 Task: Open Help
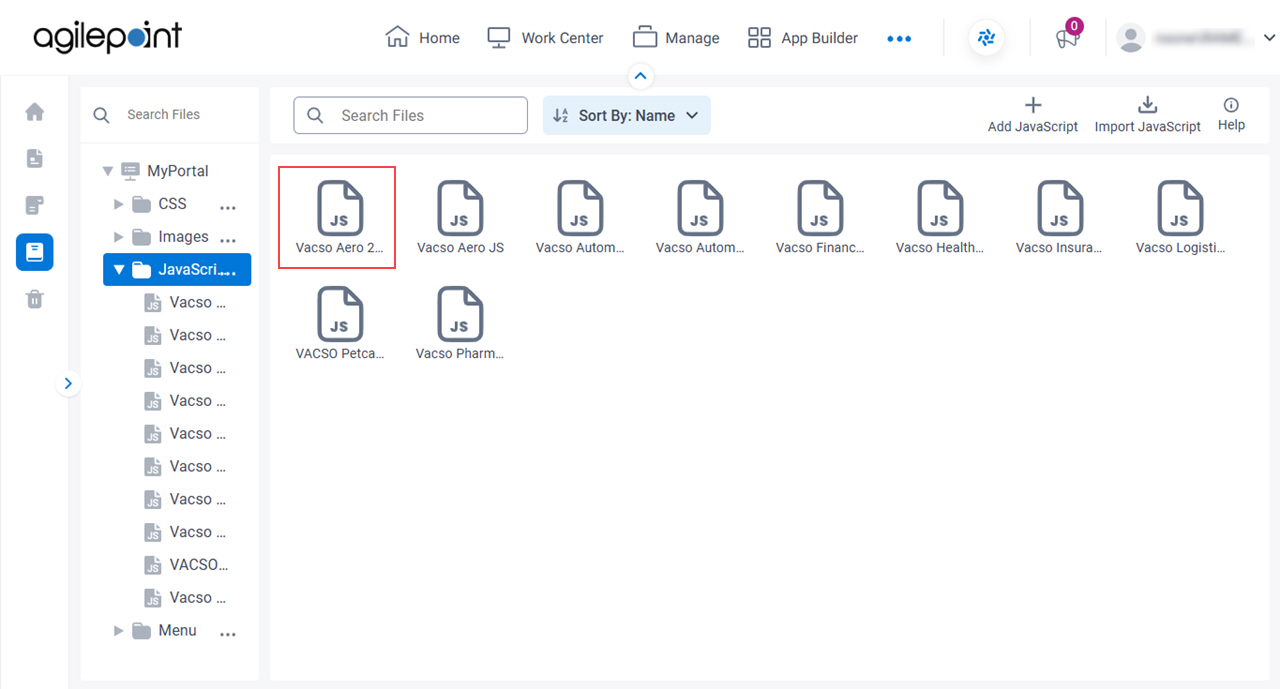pos(1231,115)
